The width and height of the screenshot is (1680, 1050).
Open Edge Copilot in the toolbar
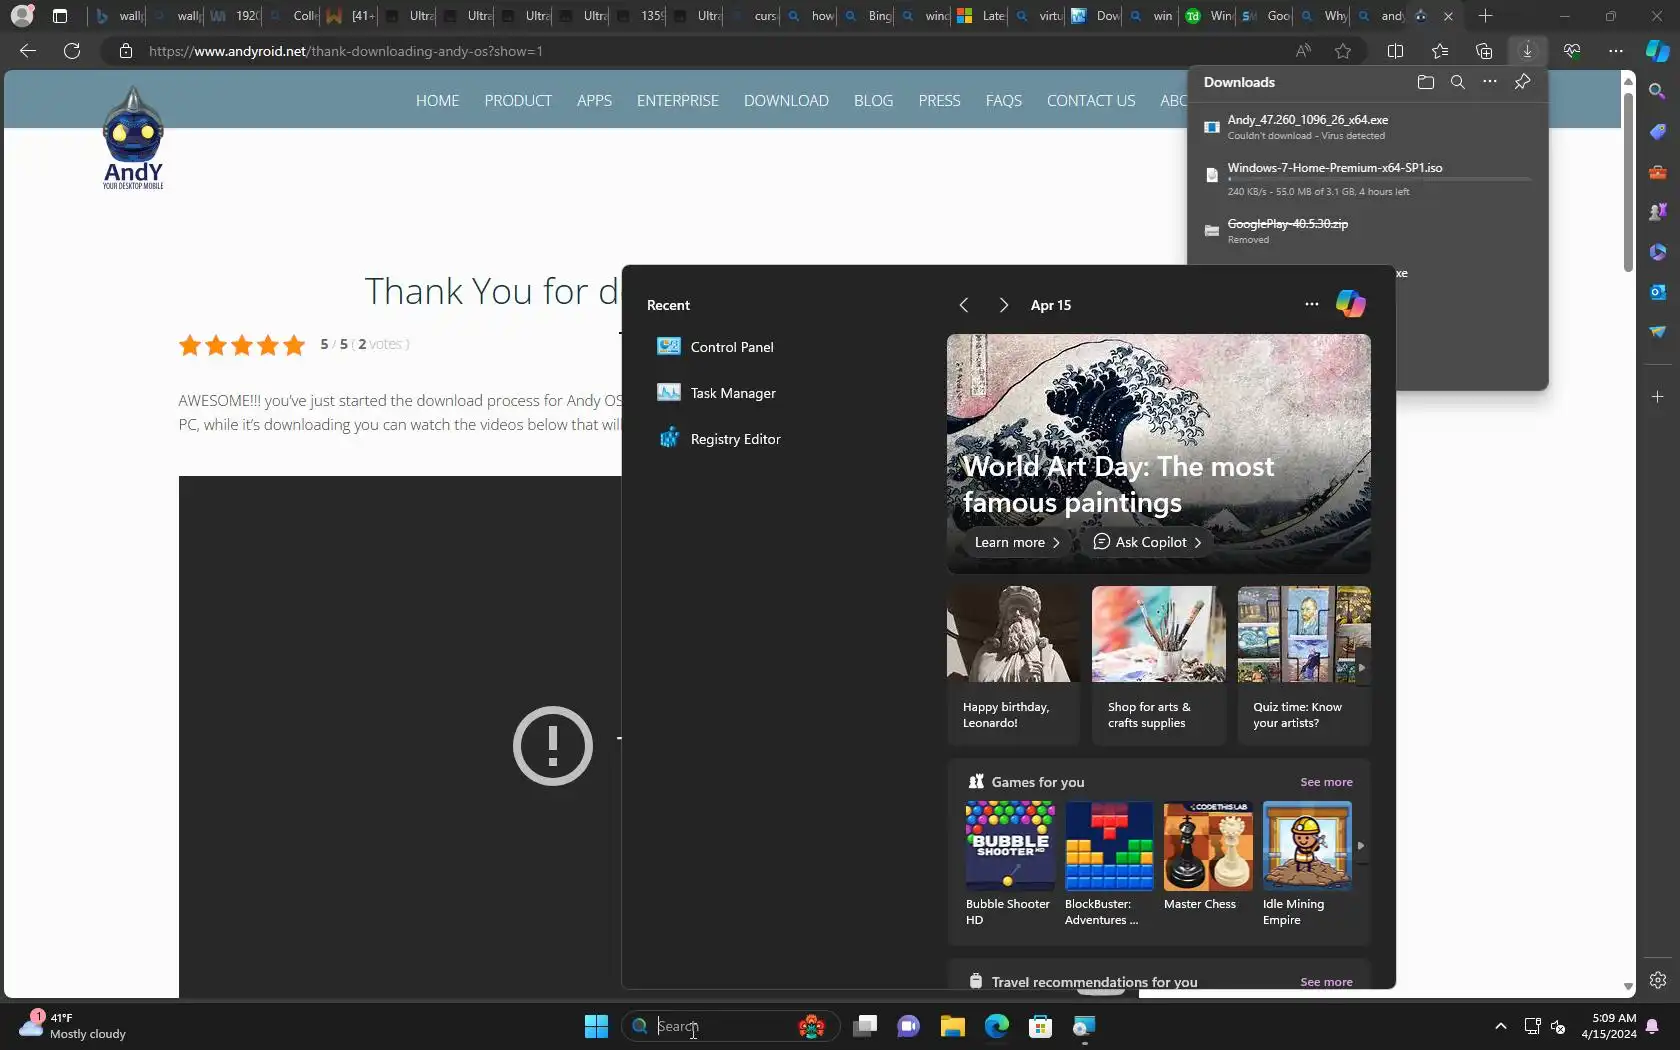tap(1657, 51)
